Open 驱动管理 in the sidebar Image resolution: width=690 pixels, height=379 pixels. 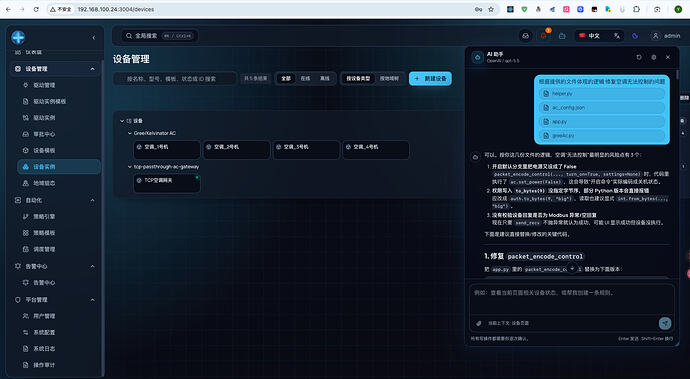click(44, 85)
